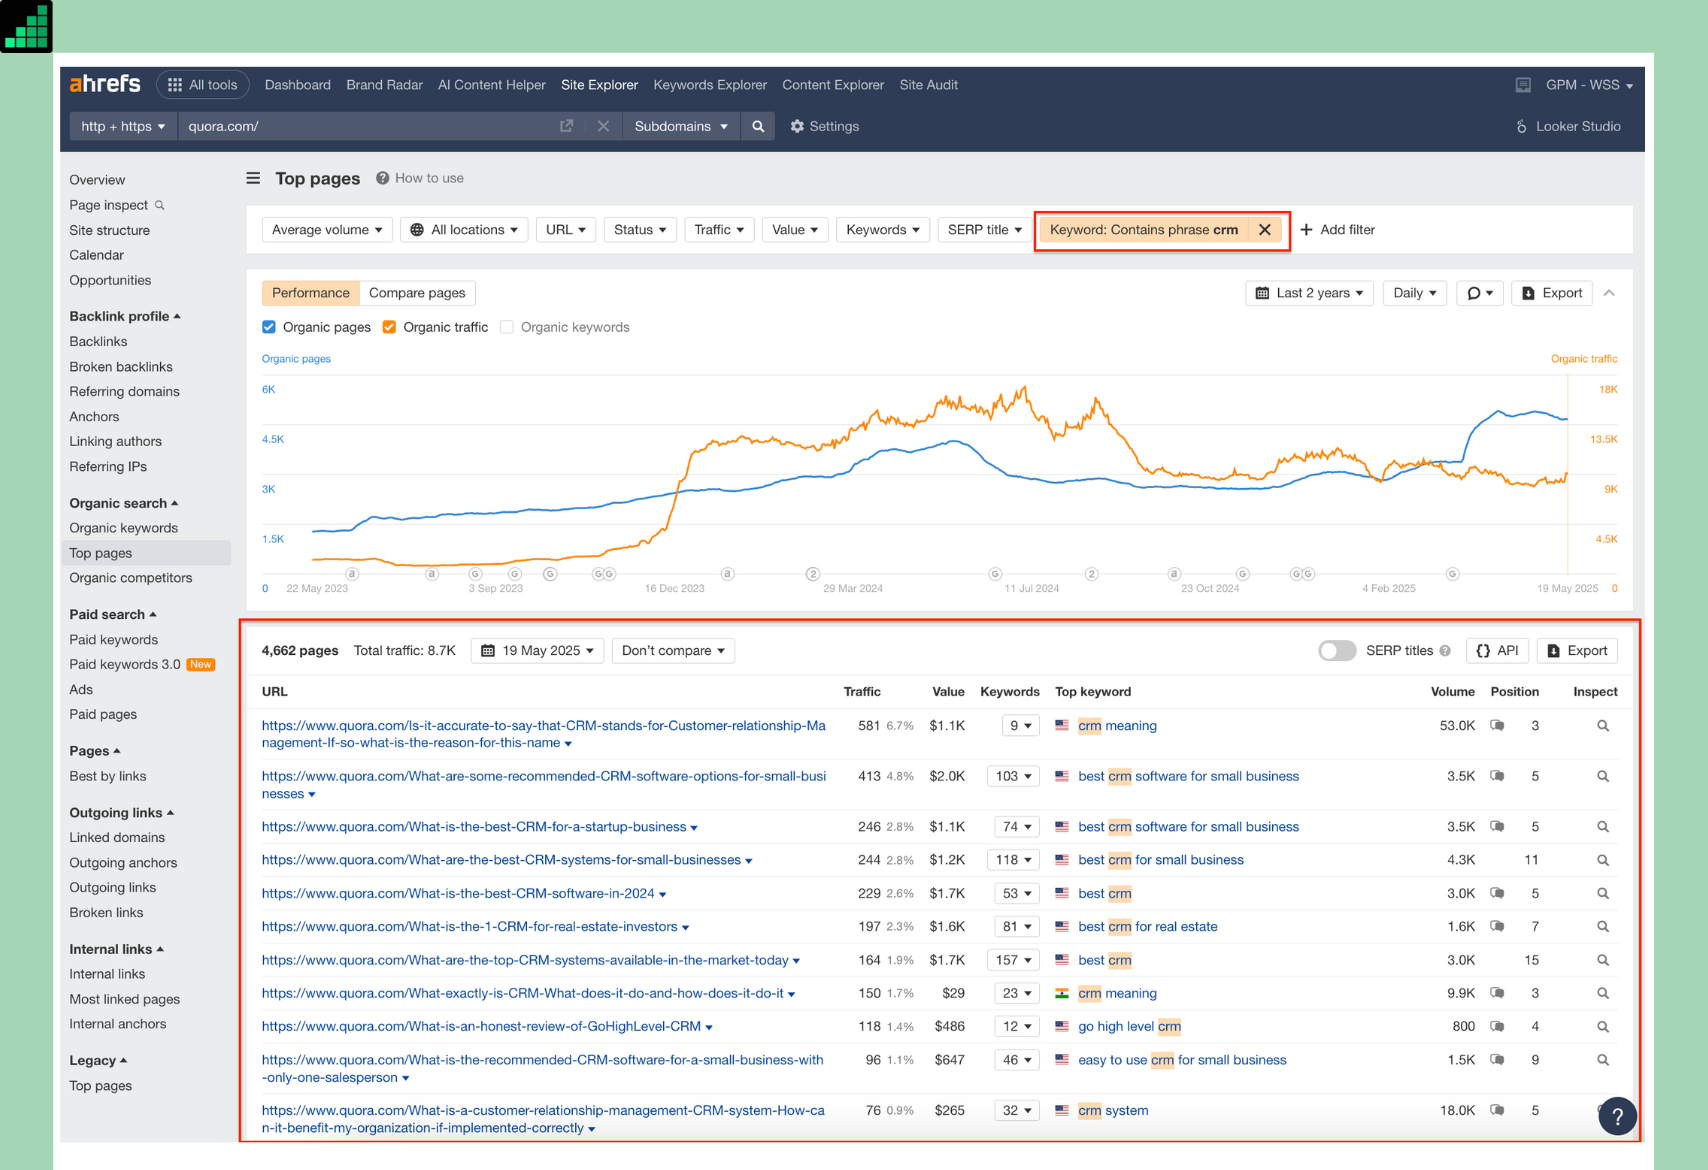Open Paid keywords 3.0 report
Image resolution: width=1708 pixels, height=1170 pixels.
pos(125,664)
